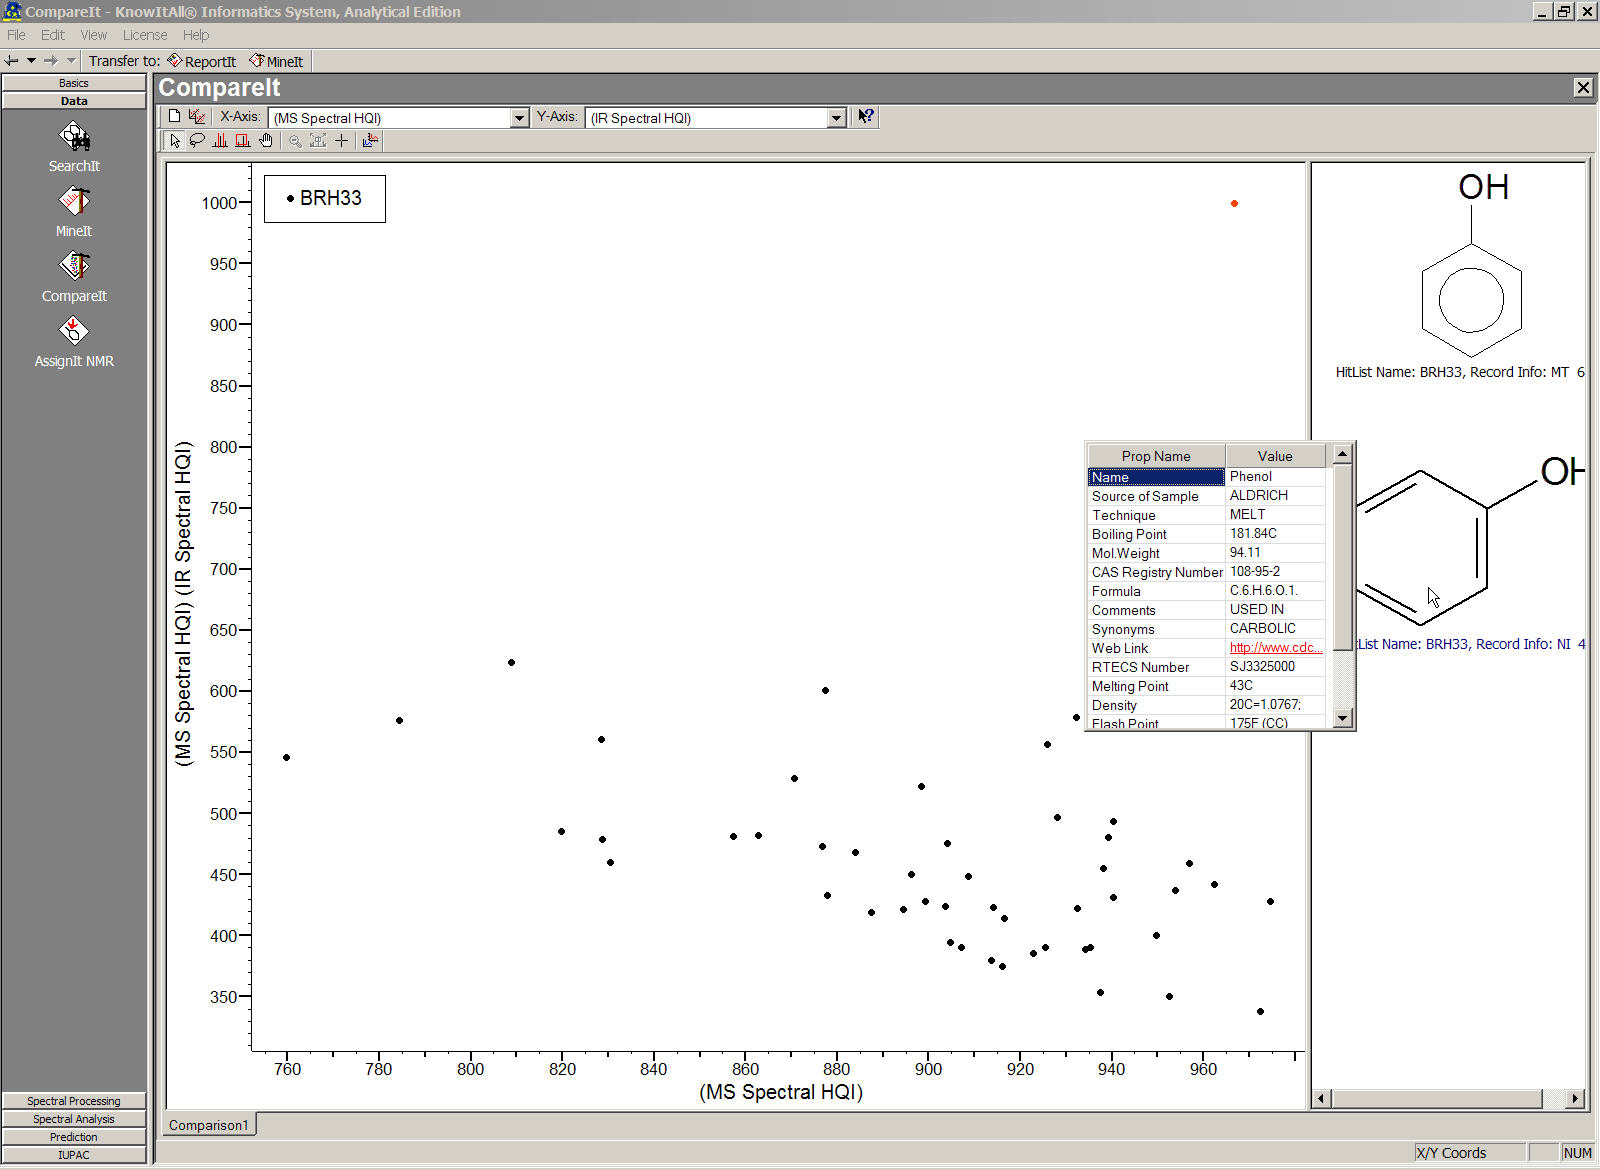This screenshot has height=1170, width=1600.
Task: Open the View menu
Action: (93, 35)
